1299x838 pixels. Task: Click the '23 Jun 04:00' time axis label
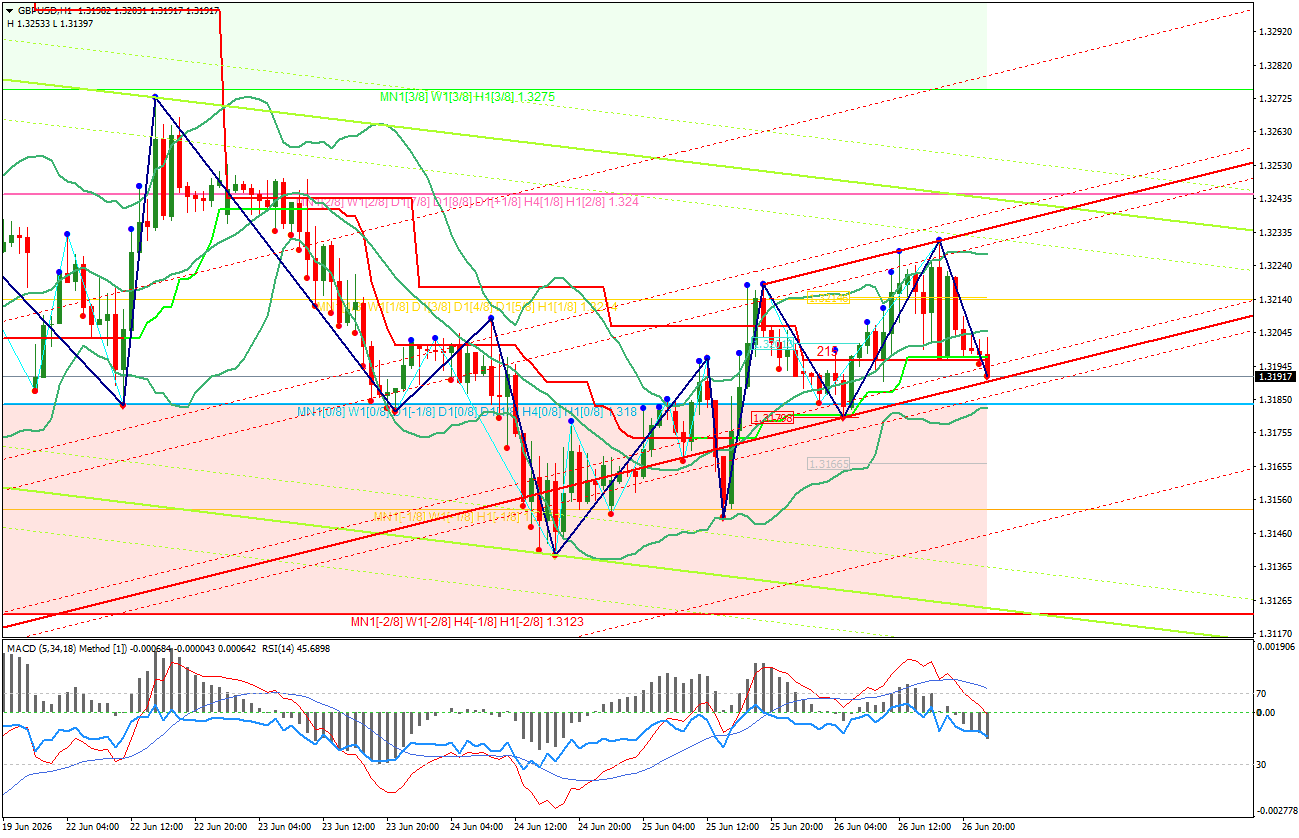tap(285, 827)
